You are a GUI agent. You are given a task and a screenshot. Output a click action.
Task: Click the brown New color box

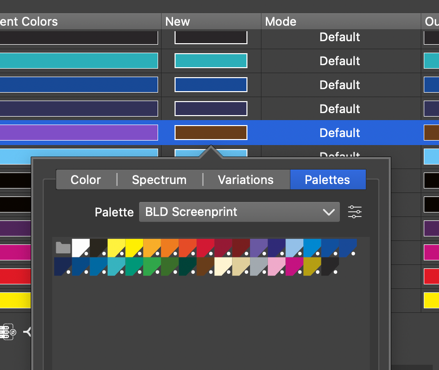[x=211, y=133]
